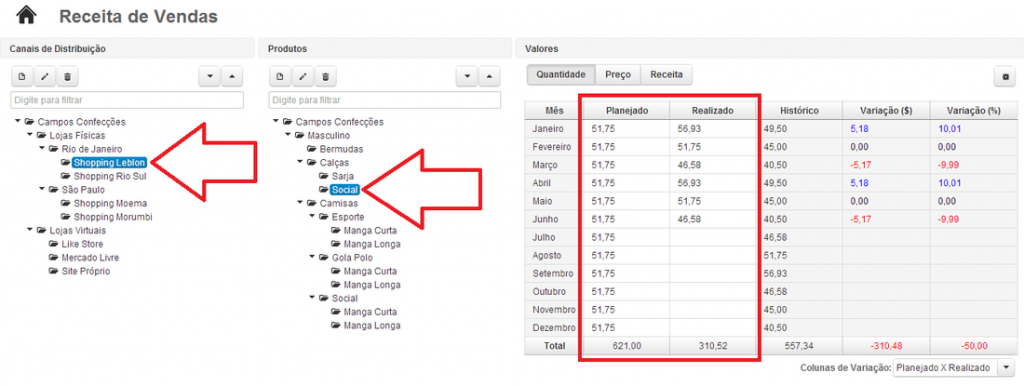The width and height of the screenshot is (1024, 386).
Task: Collapse the Lojas Virtuais node
Action: coord(29,230)
